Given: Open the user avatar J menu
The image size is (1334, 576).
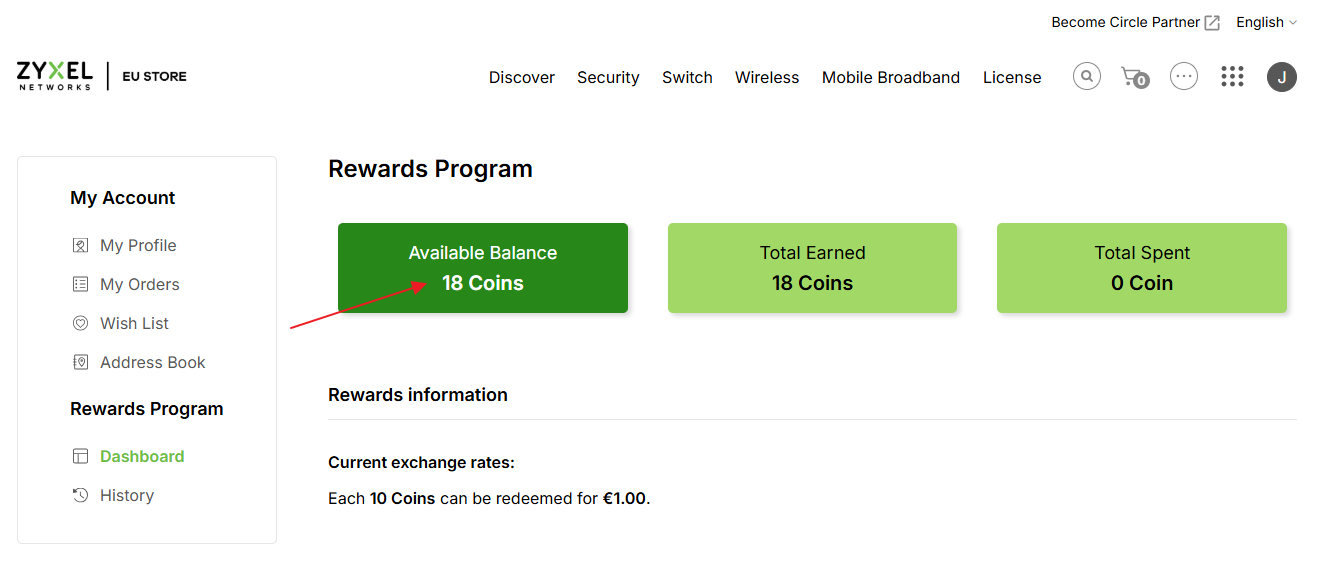Looking at the screenshot, I should pyautogui.click(x=1282, y=77).
